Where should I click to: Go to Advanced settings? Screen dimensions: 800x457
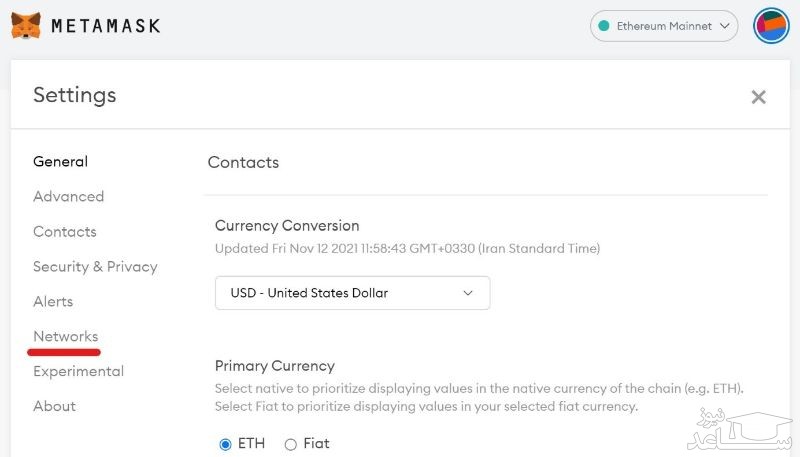coord(68,197)
